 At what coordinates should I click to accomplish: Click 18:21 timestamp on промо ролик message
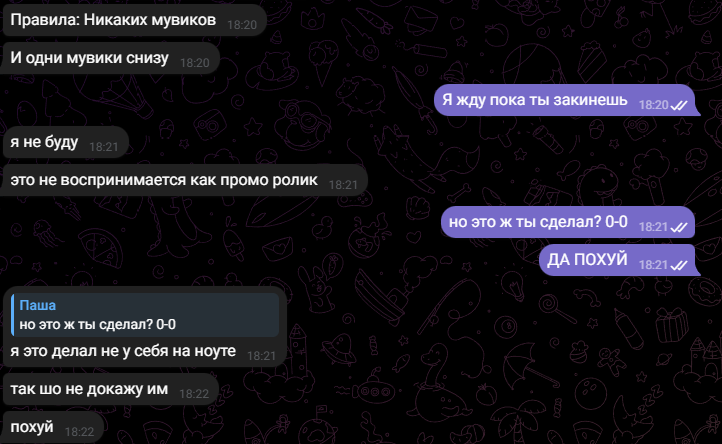[343, 185]
